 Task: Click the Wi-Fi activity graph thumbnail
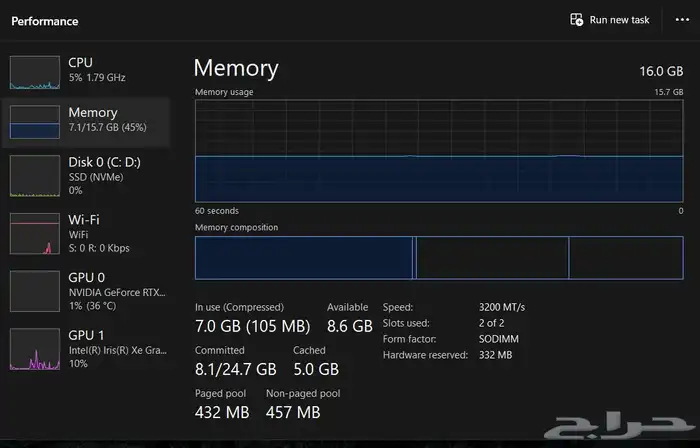(x=35, y=233)
